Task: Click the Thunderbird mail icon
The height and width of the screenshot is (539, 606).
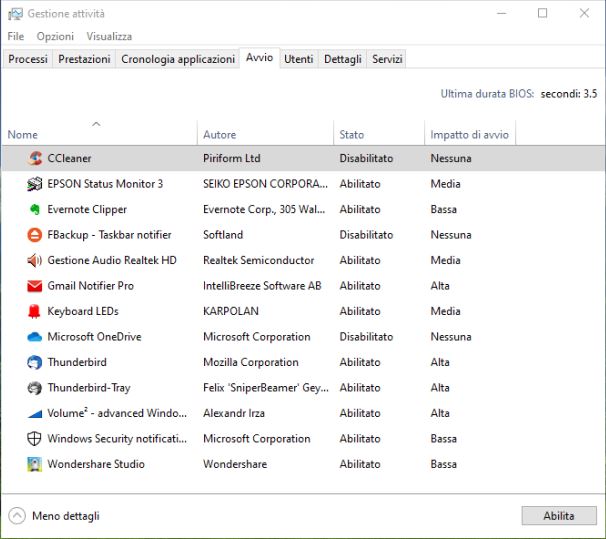Action: click(x=34, y=362)
